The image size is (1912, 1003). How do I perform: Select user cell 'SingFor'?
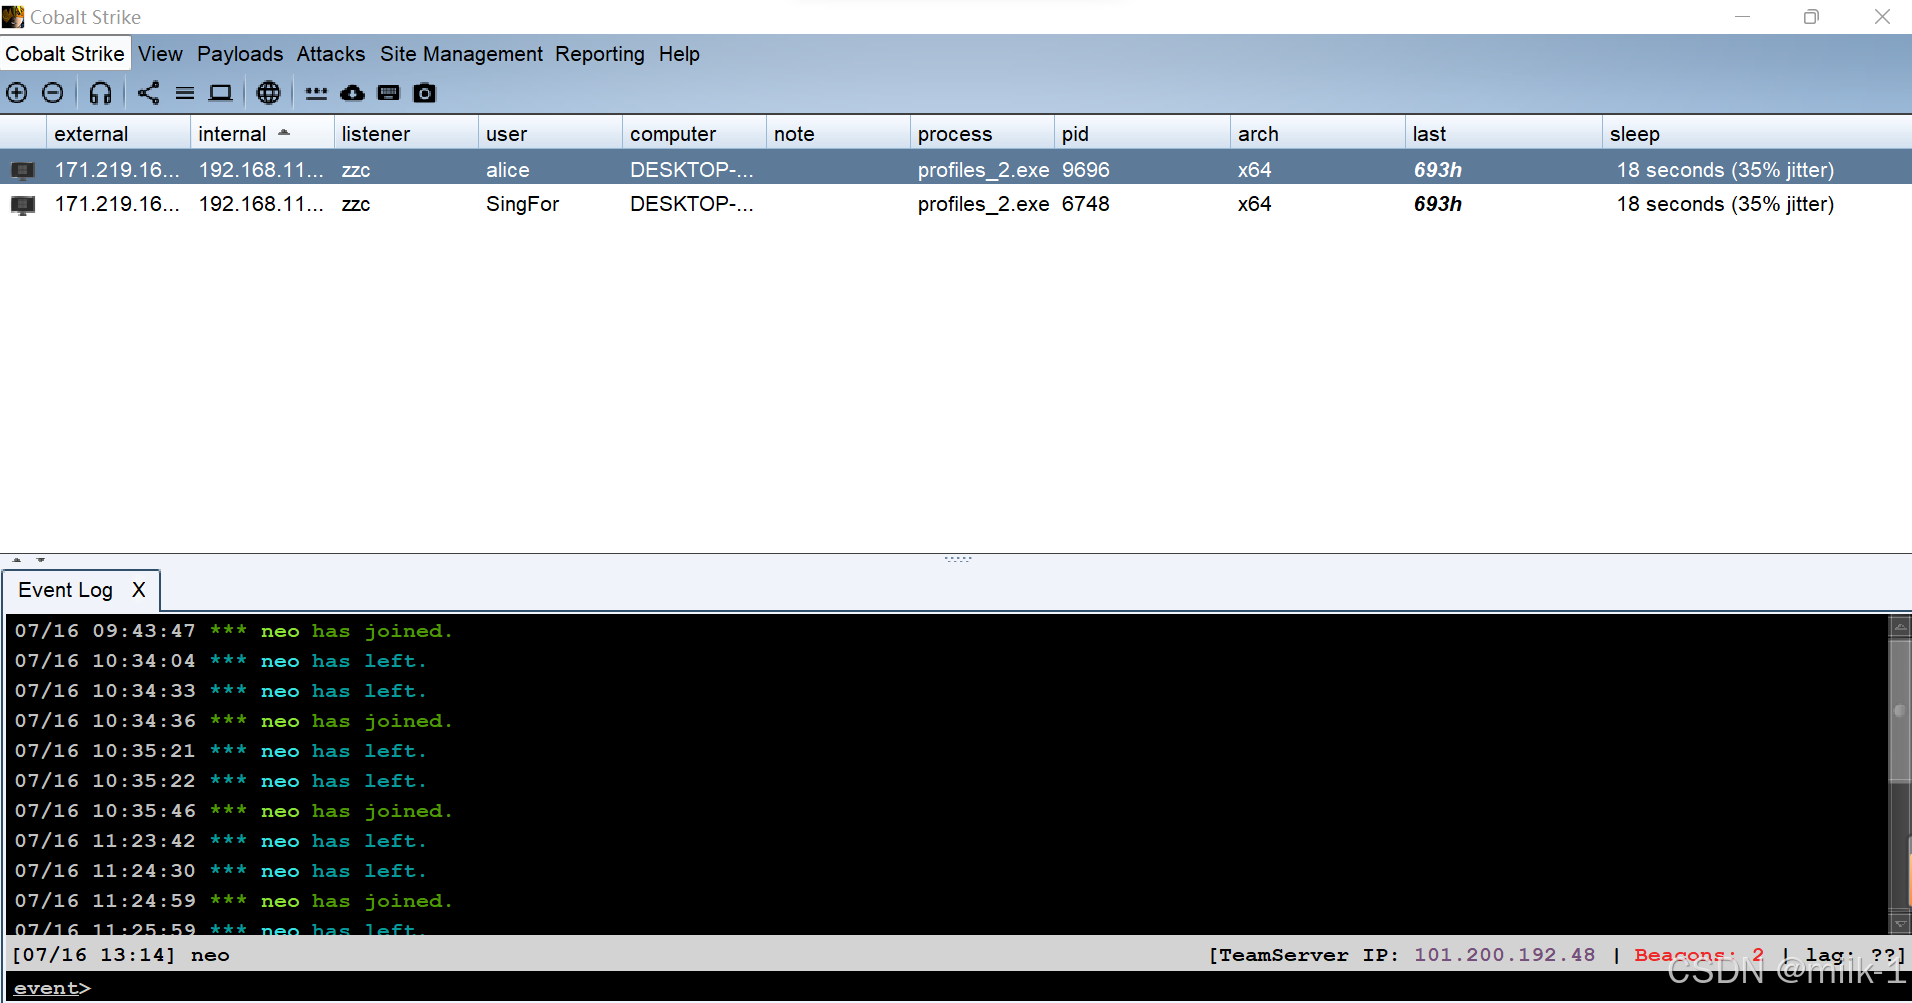[522, 204]
